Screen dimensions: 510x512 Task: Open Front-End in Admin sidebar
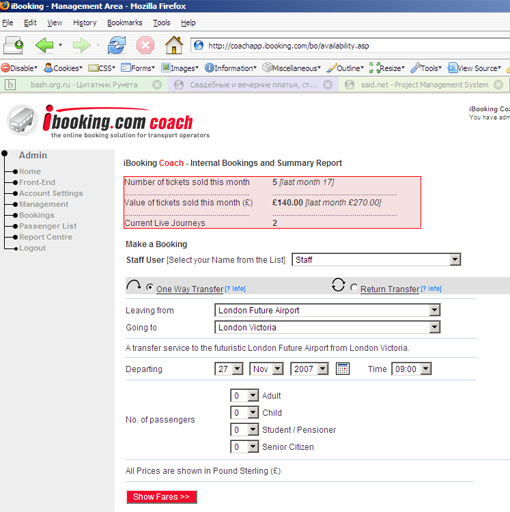click(x=37, y=182)
